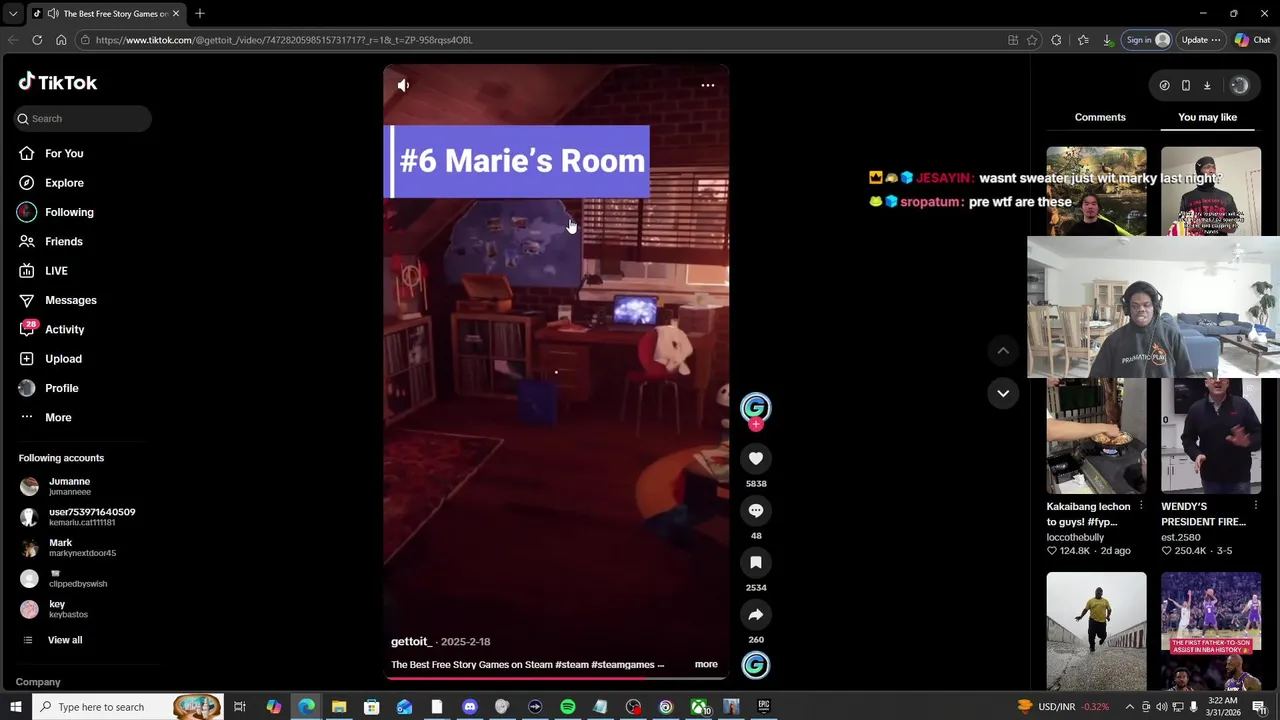Open File Explorer from the taskbar

pyautogui.click(x=339, y=707)
